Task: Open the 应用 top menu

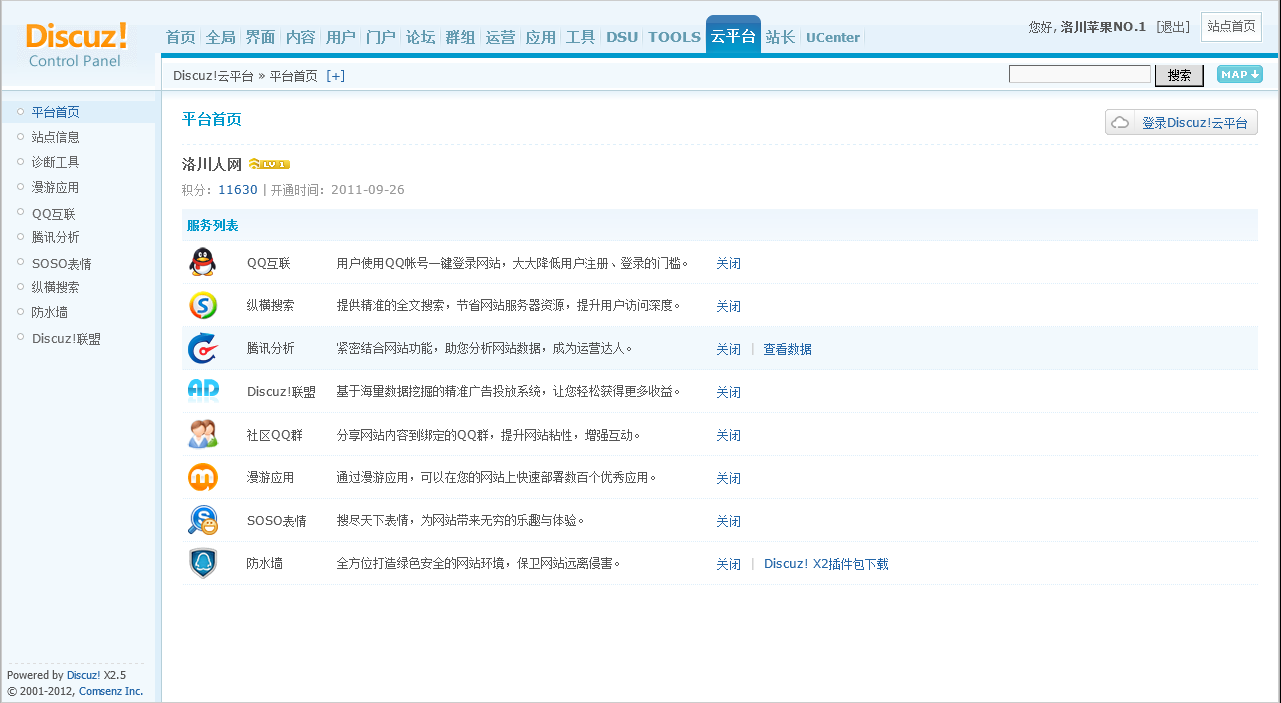Action: (541, 37)
